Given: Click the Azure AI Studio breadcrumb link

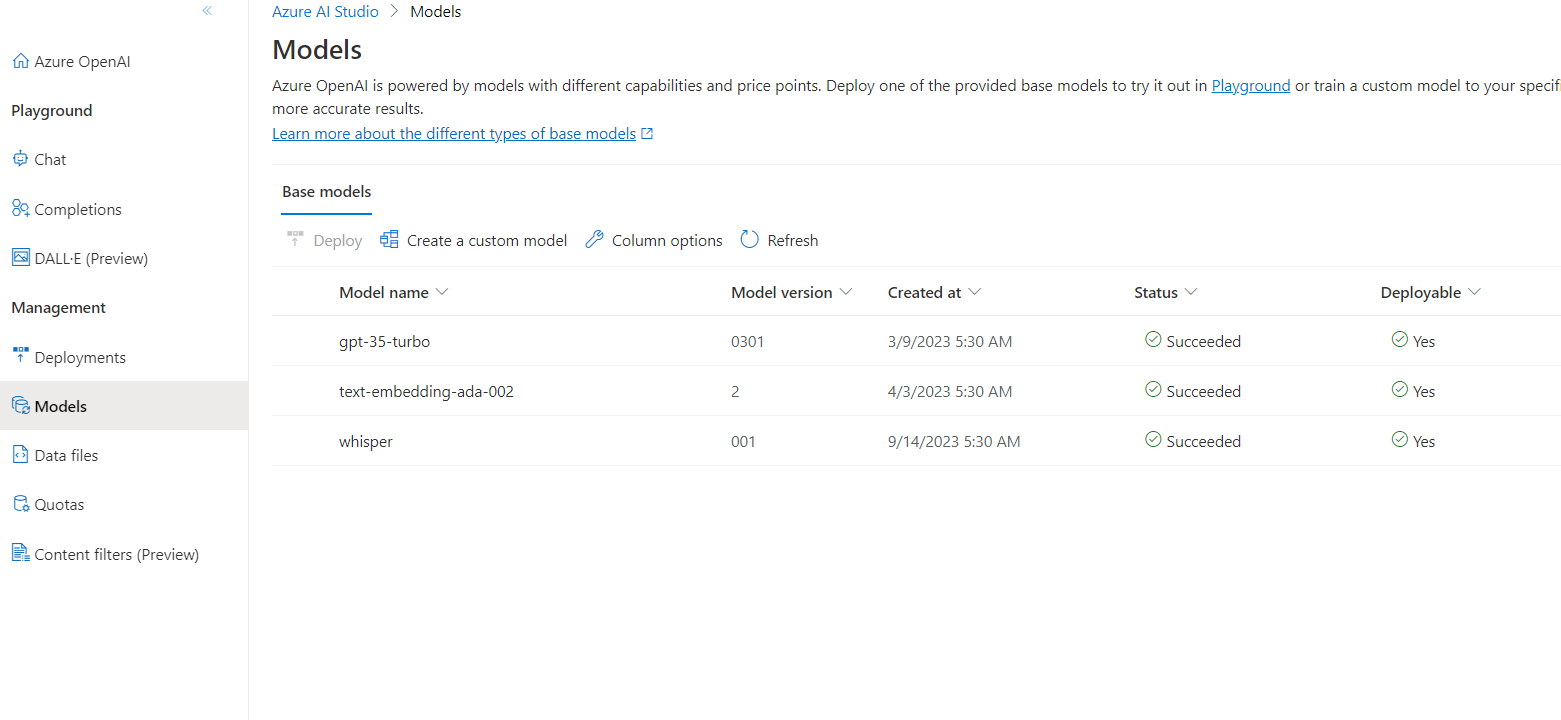Looking at the screenshot, I should tap(325, 12).
